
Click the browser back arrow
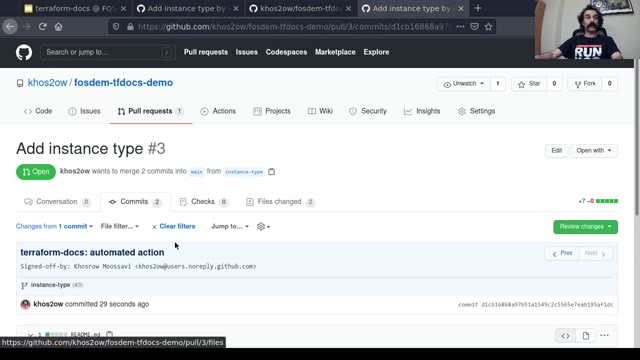[x=10, y=27]
